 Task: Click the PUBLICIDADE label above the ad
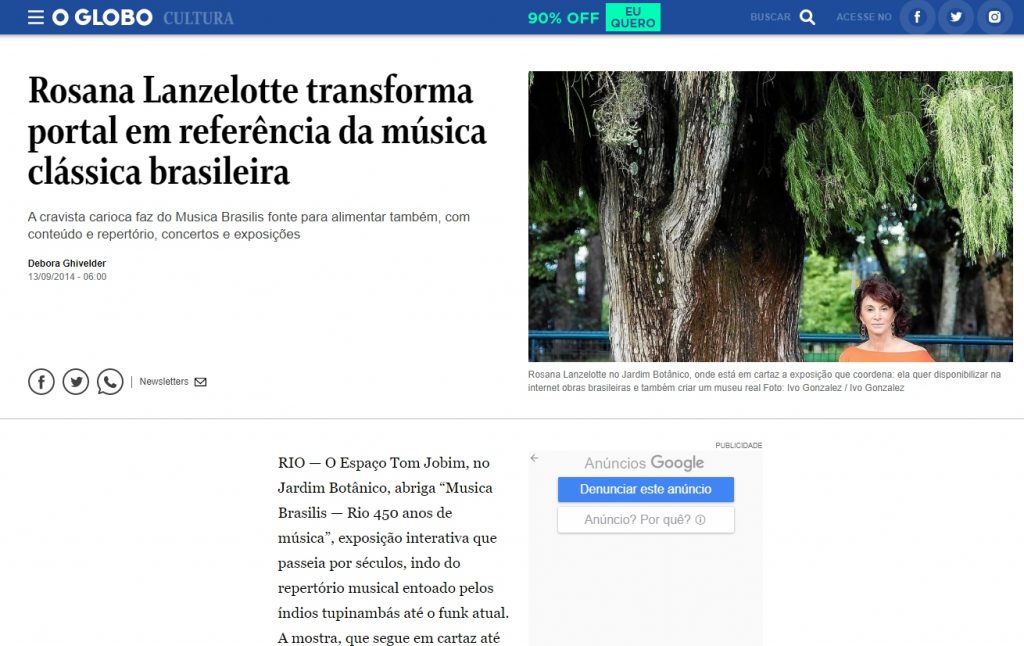coord(739,445)
